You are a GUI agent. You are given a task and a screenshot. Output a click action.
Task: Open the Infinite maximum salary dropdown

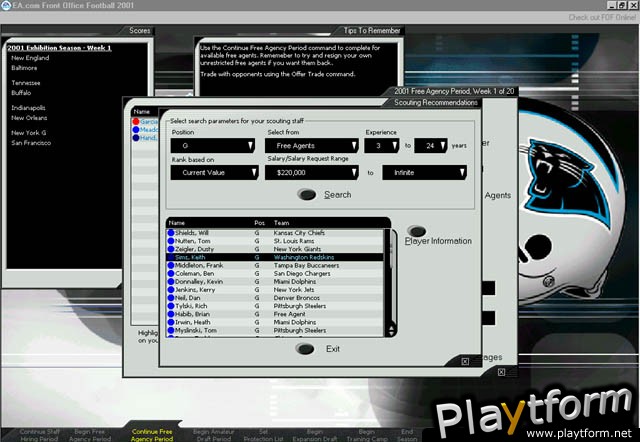tap(424, 173)
